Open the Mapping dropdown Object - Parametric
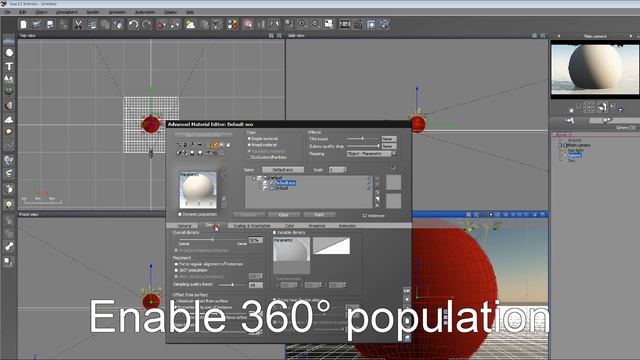The image size is (640, 360). tap(371, 154)
